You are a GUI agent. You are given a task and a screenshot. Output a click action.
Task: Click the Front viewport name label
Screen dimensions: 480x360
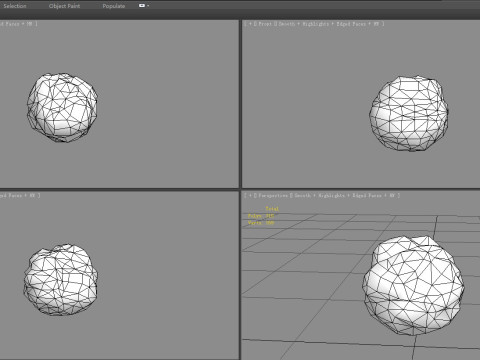click(x=265, y=24)
